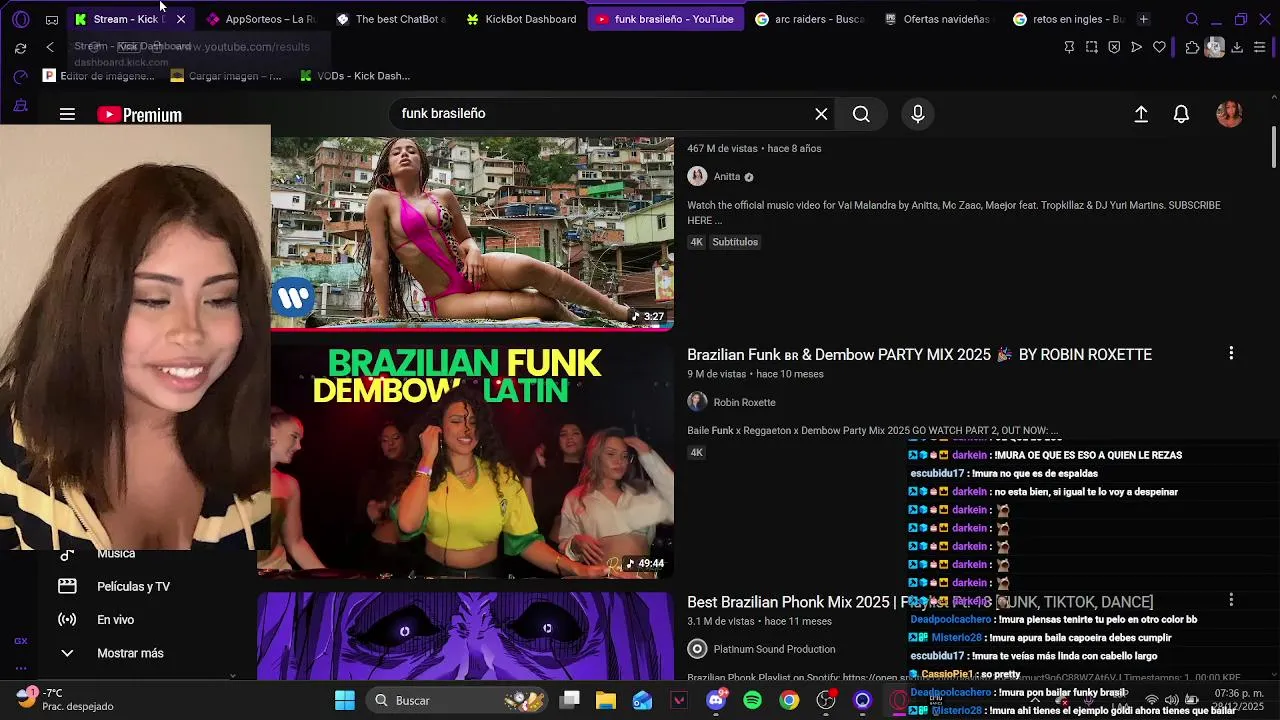Open the weather widget showing -7°C
This screenshot has width=1280, height=720.
[x=66, y=699]
